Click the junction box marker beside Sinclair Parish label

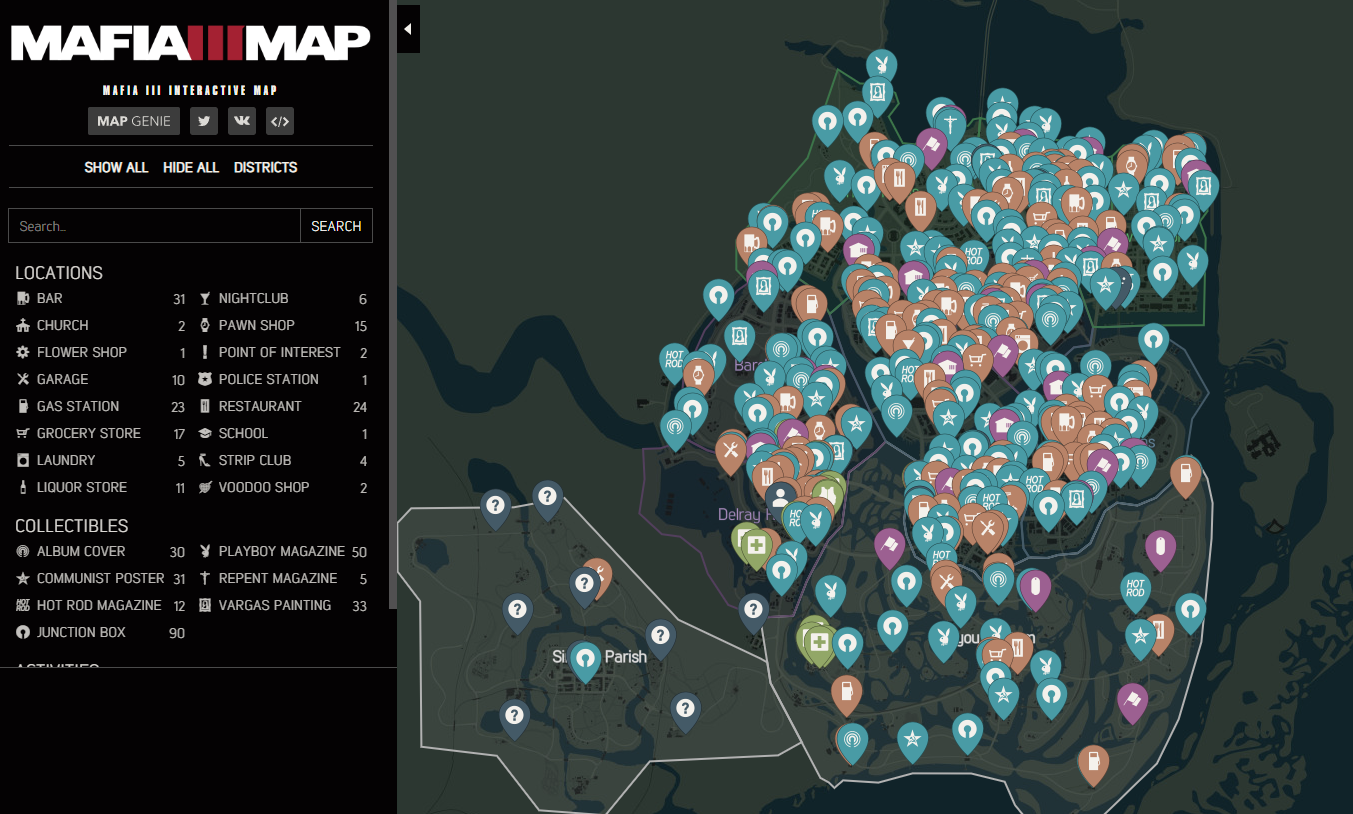tap(585, 661)
